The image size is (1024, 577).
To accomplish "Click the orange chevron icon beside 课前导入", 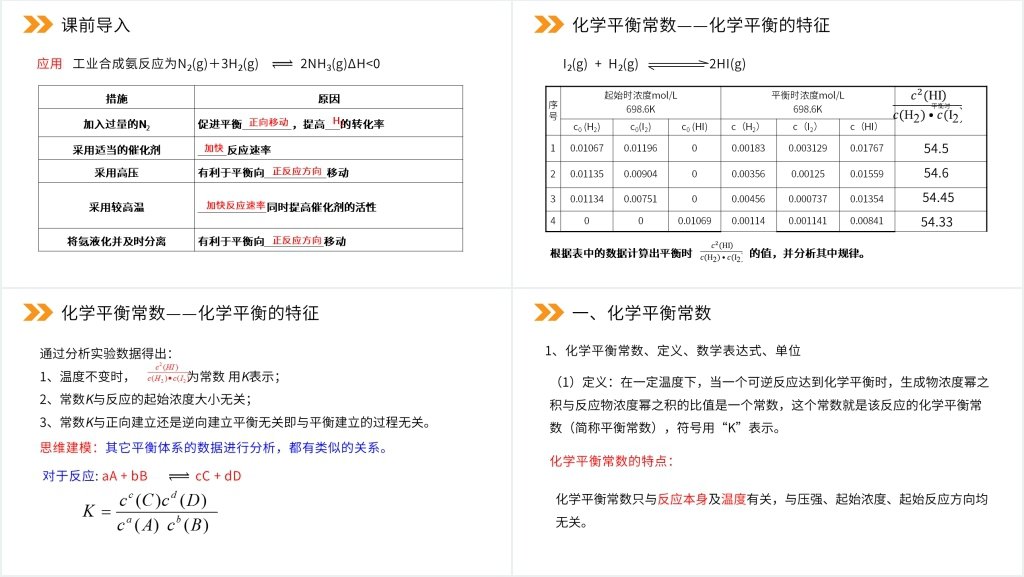I will 38,25.
